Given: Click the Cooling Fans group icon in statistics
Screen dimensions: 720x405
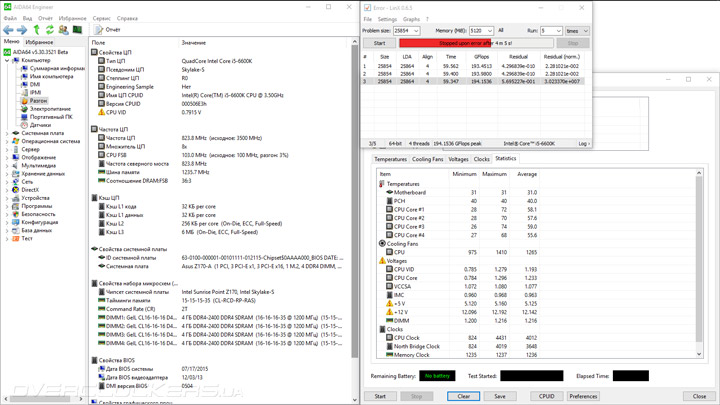Looking at the screenshot, I should click(x=382, y=244).
